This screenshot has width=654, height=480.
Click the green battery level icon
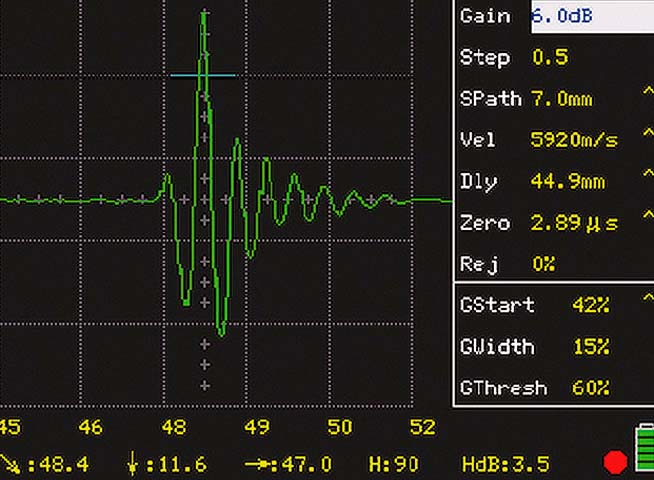(x=644, y=452)
